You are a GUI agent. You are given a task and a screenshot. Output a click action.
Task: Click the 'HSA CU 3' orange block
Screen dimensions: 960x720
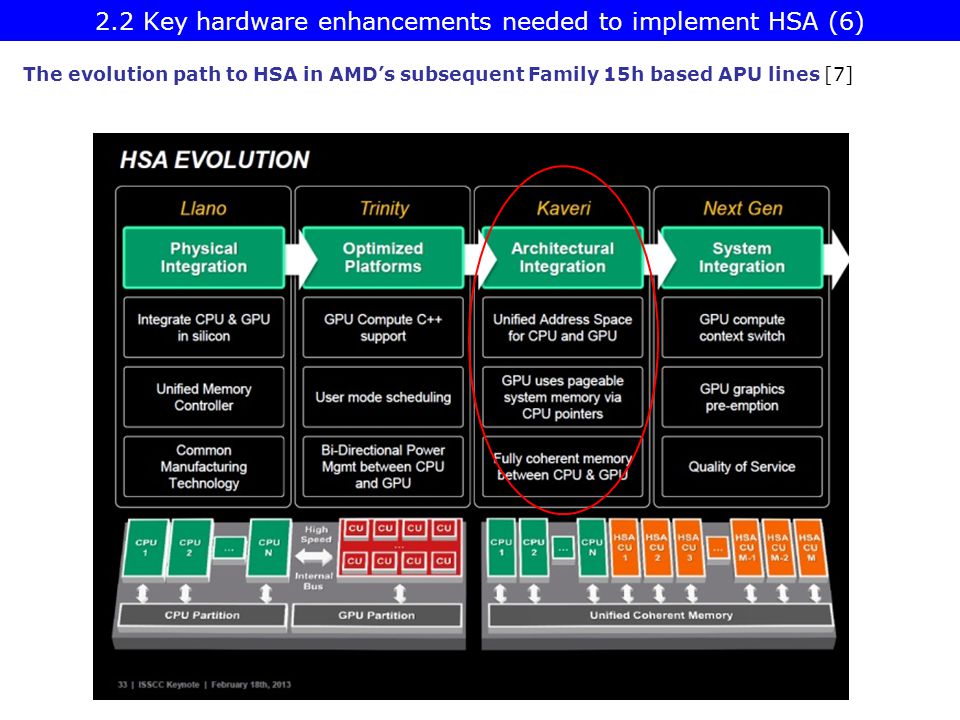click(x=688, y=548)
